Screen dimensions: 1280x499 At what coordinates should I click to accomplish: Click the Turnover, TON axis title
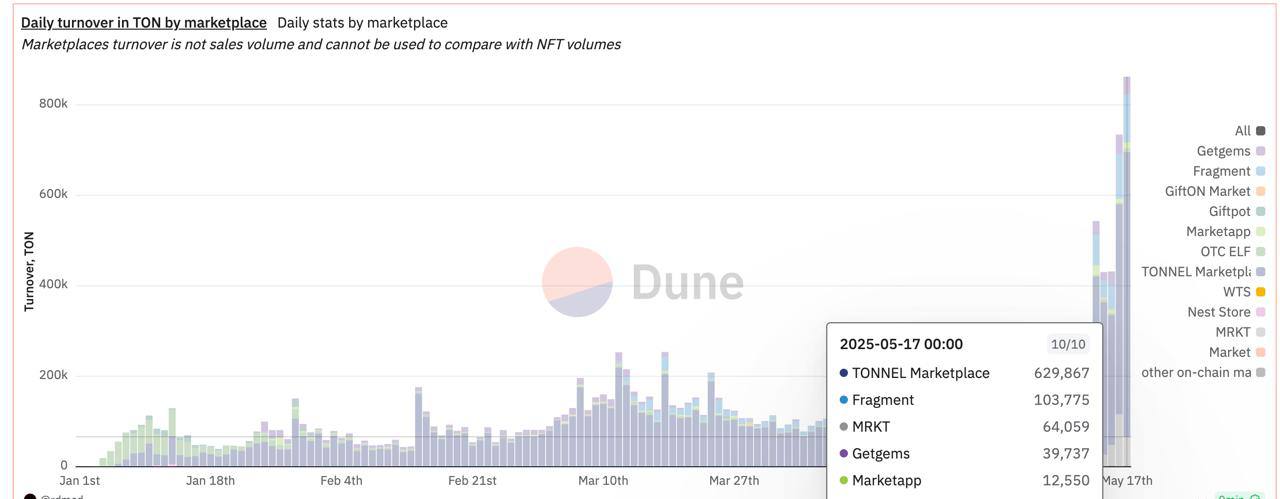pos(29,272)
